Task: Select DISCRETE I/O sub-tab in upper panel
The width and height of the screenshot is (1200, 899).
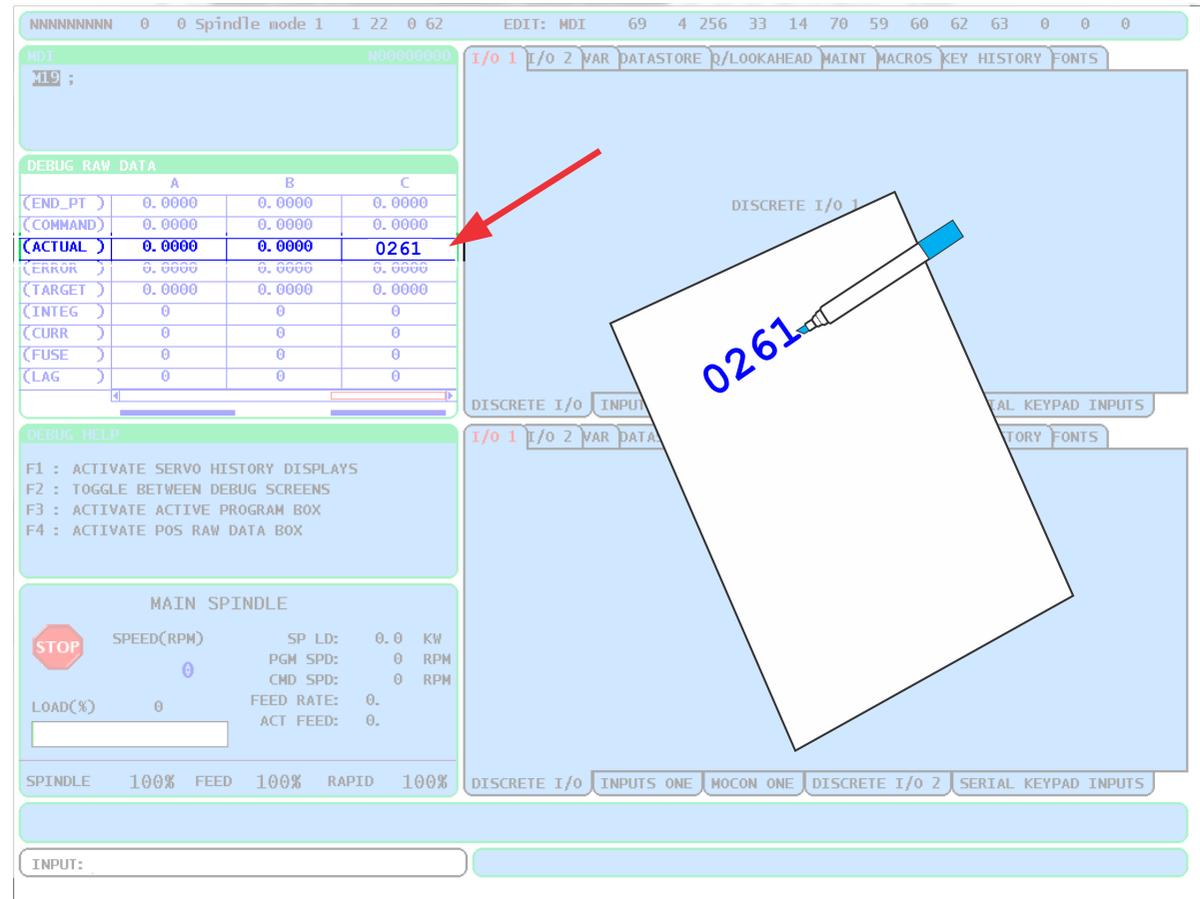Action: click(x=527, y=405)
